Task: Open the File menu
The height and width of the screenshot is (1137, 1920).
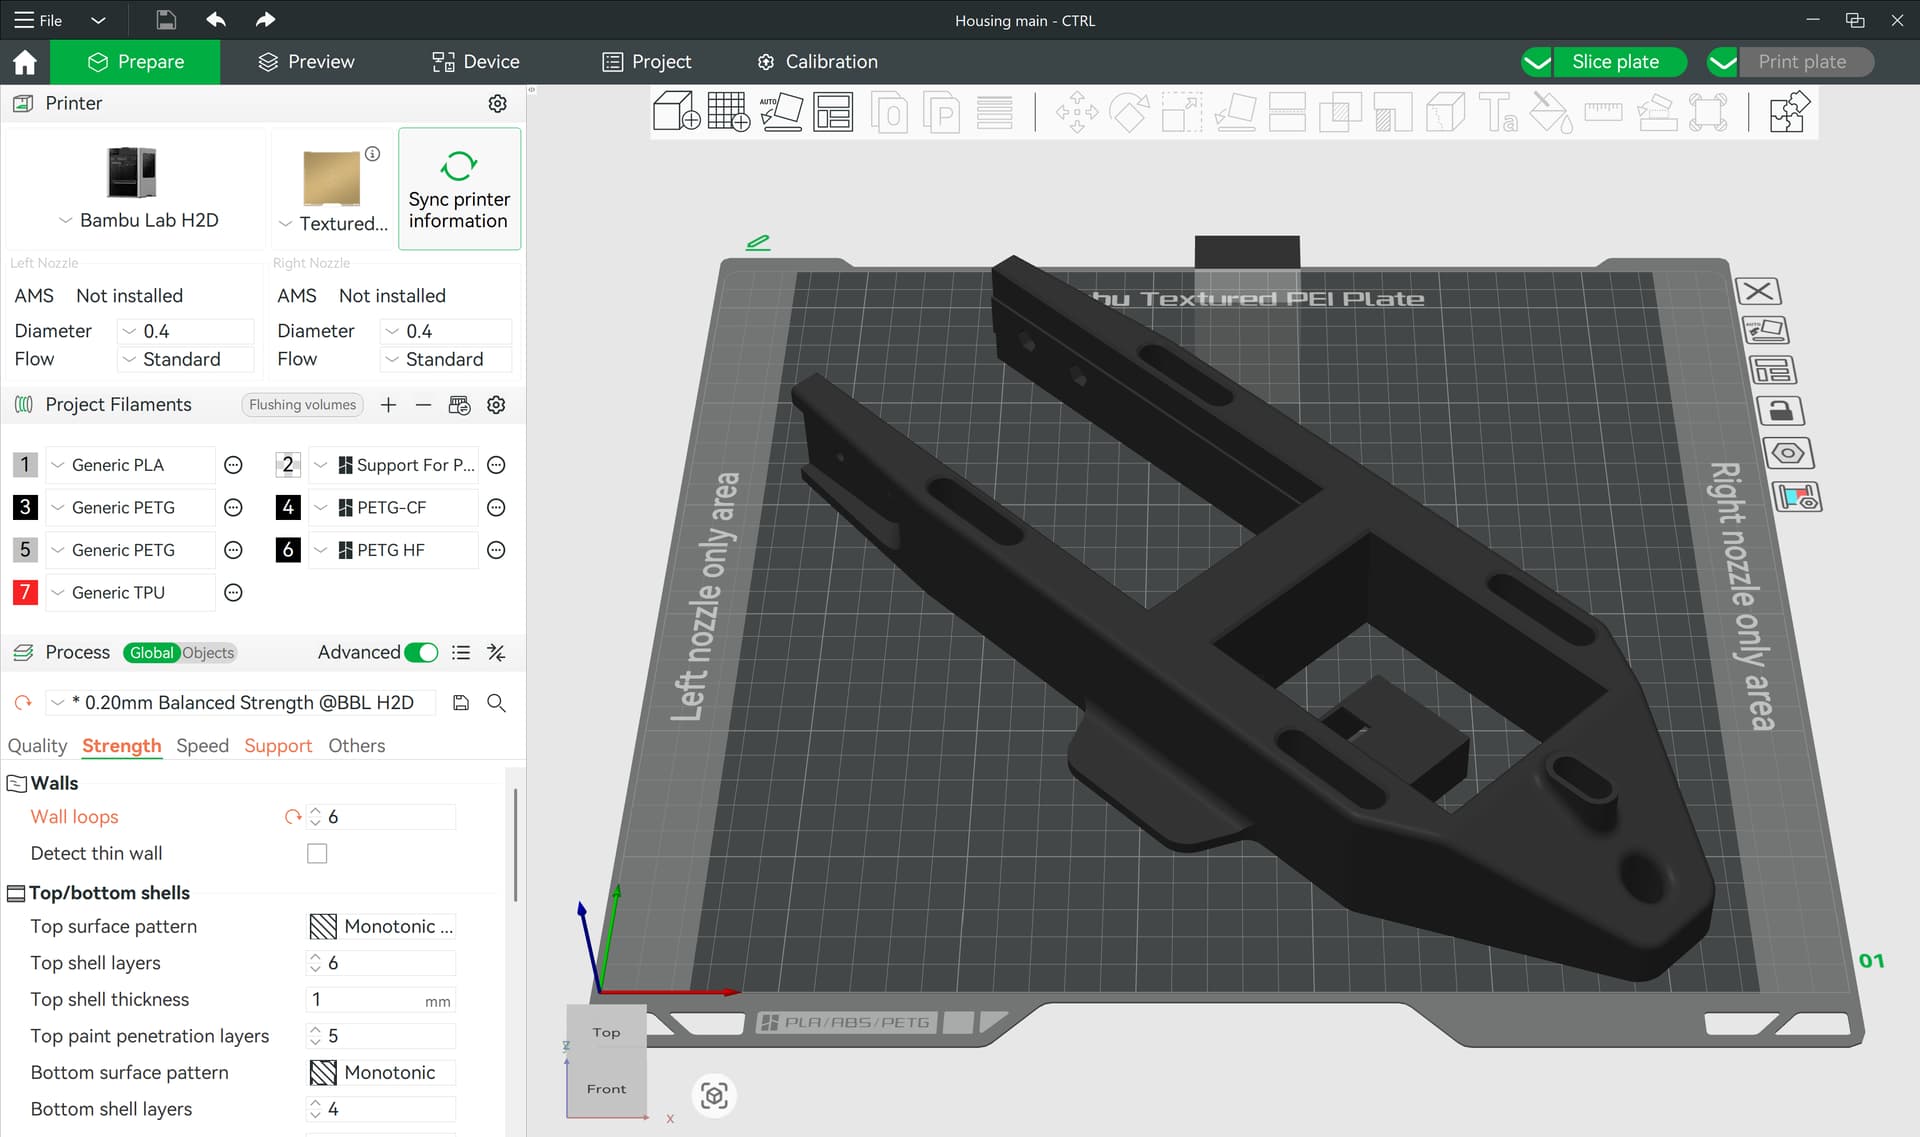Action: pos(38,20)
